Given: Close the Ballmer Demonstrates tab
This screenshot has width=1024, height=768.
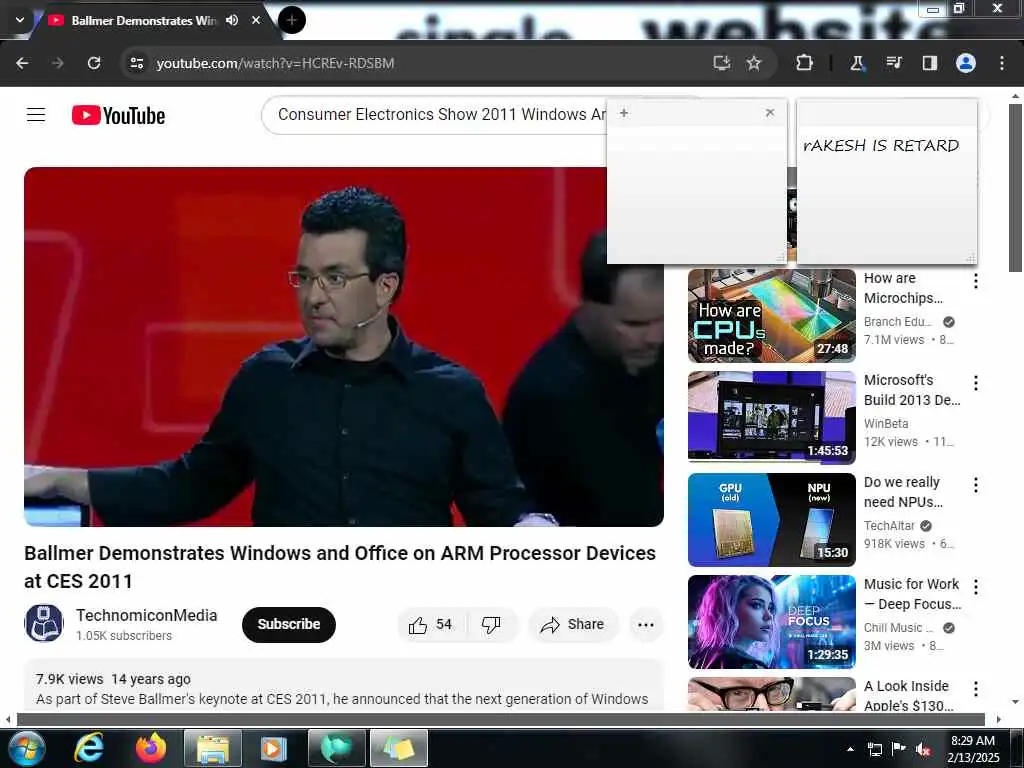Looking at the screenshot, I should click(x=256, y=20).
